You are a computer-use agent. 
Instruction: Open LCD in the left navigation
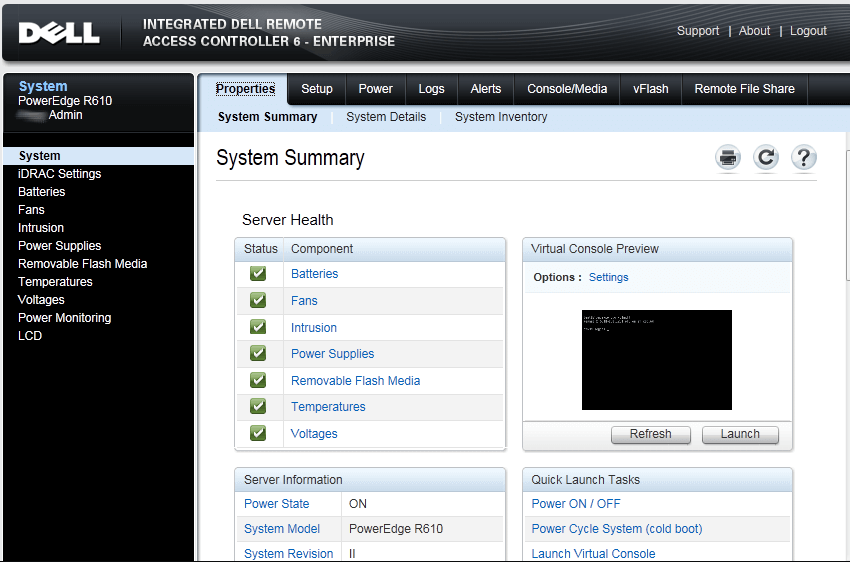(x=30, y=335)
